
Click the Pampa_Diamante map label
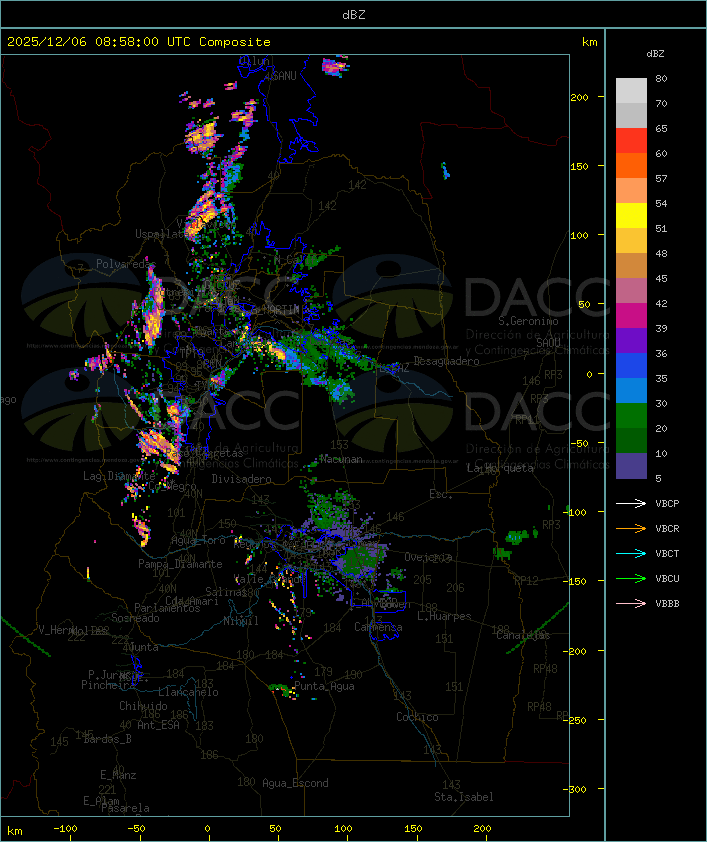click(180, 564)
